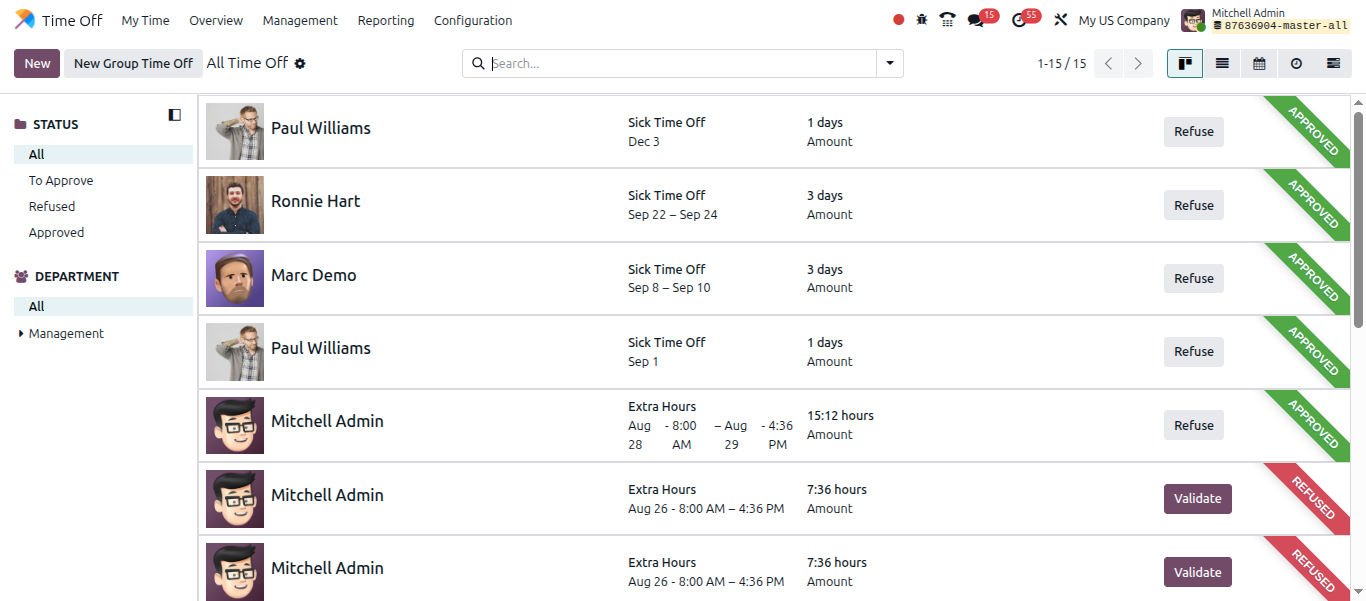Image resolution: width=1366 pixels, height=601 pixels.
Task: Refuse Mitchell Admin 15:12 hours request
Action: [x=1193, y=425]
